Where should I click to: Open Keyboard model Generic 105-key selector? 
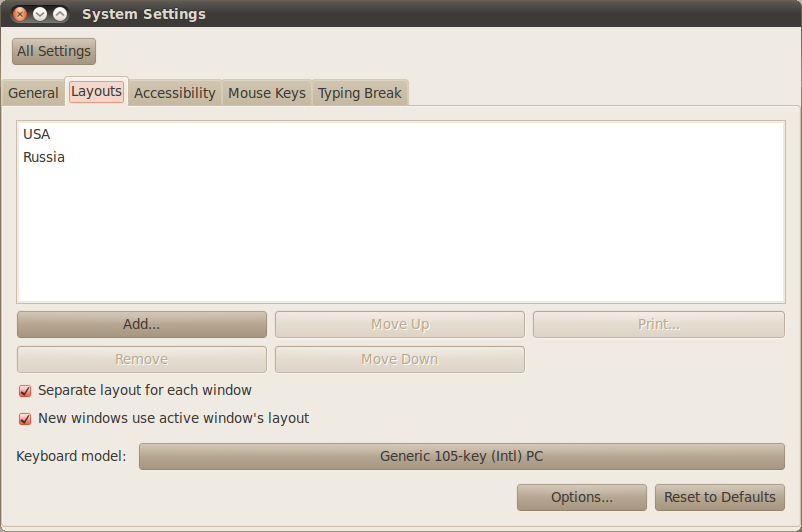tap(462, 456)
